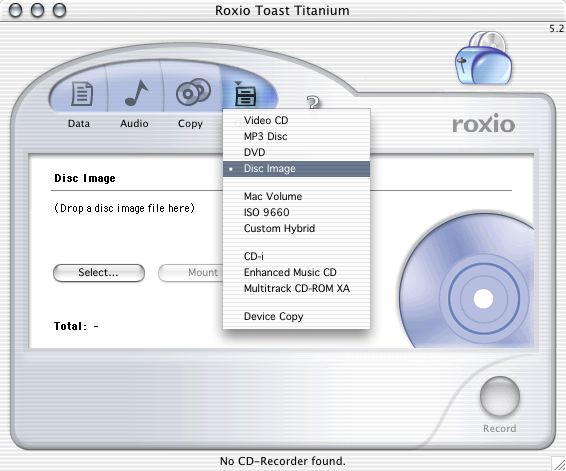Image resolution: width=566 pixels, height=471 pixels.
Task: Choose Device Copy from the menu
Action: pos(297,317)
